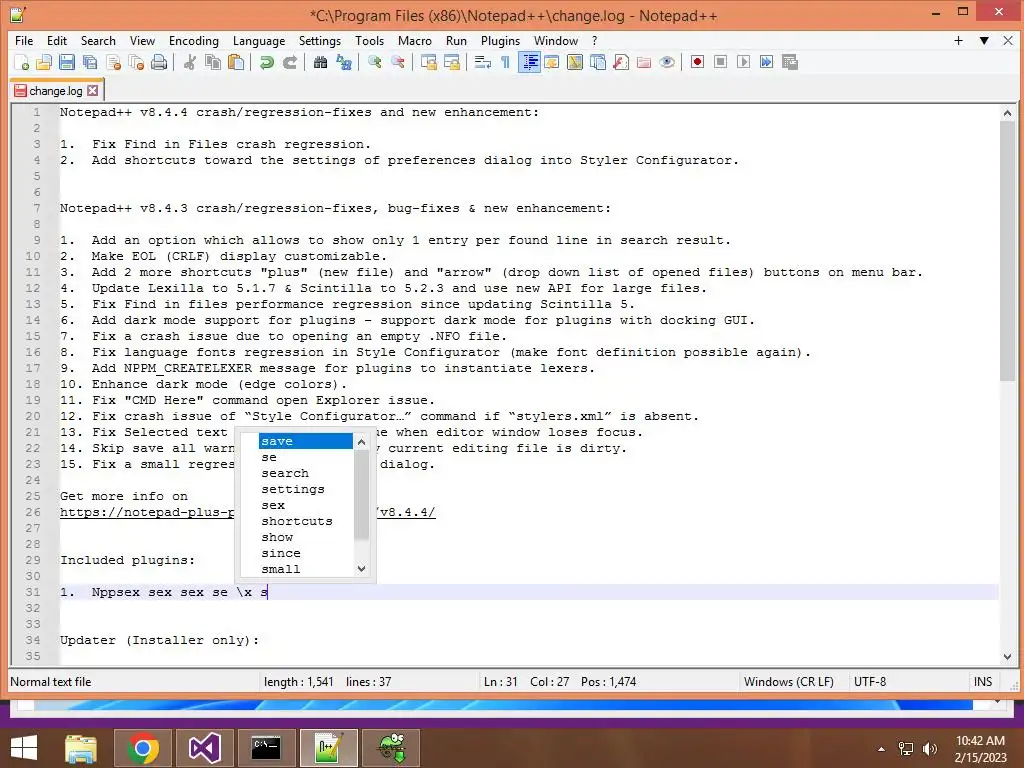Screen dimensions: 1024x768
Task: Open the Search menu
Action: click(x=98, y=40)
